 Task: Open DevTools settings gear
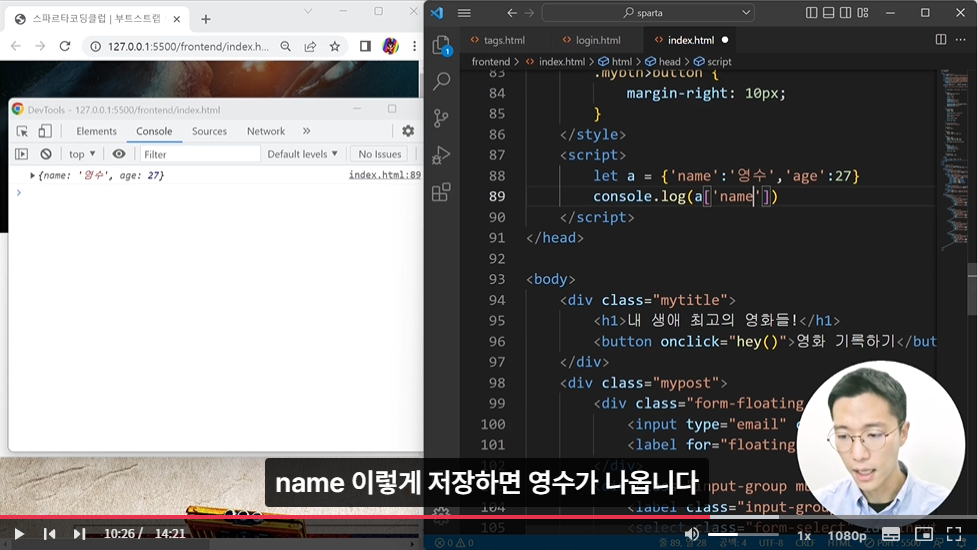408,131
